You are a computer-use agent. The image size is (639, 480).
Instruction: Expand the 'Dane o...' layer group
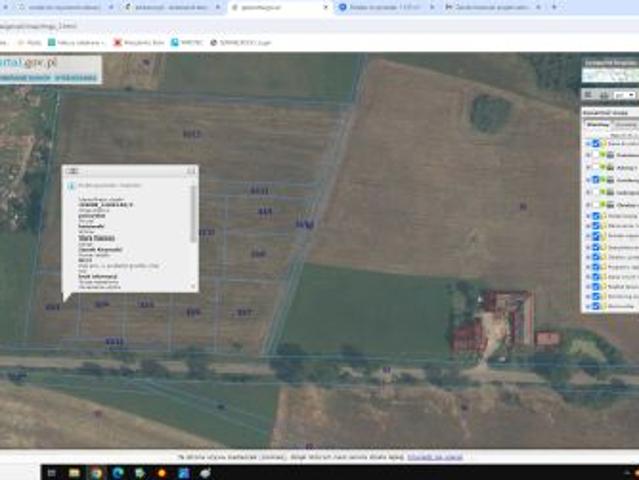point(588,143)
